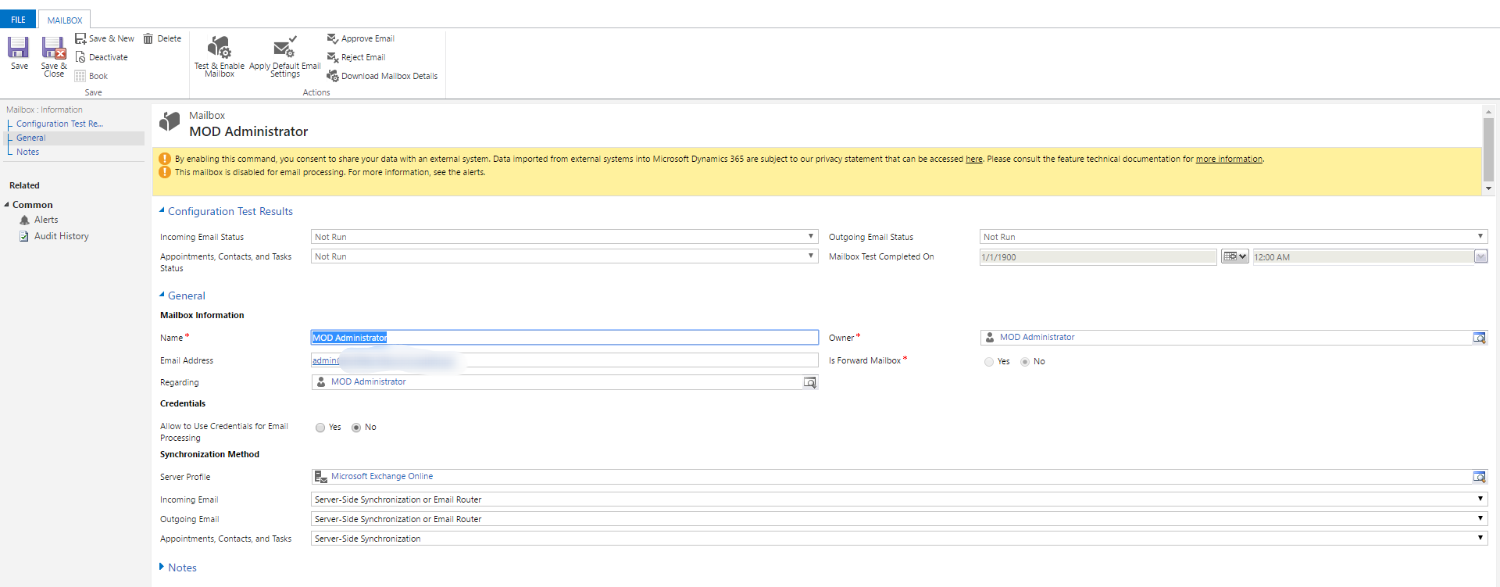Click the mailbox Name input field
1500x587 pixels.
565,338
